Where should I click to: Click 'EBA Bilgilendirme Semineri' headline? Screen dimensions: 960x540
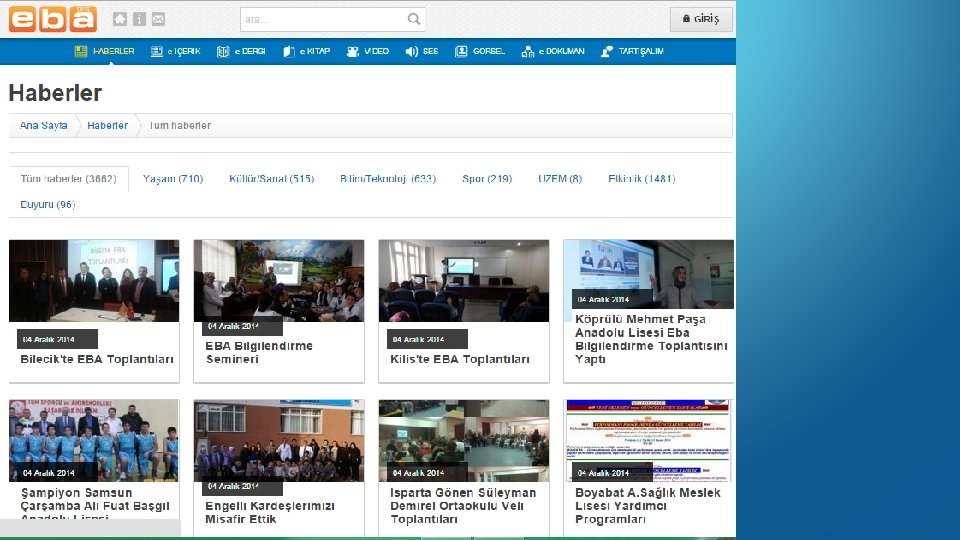coord(259,353)
